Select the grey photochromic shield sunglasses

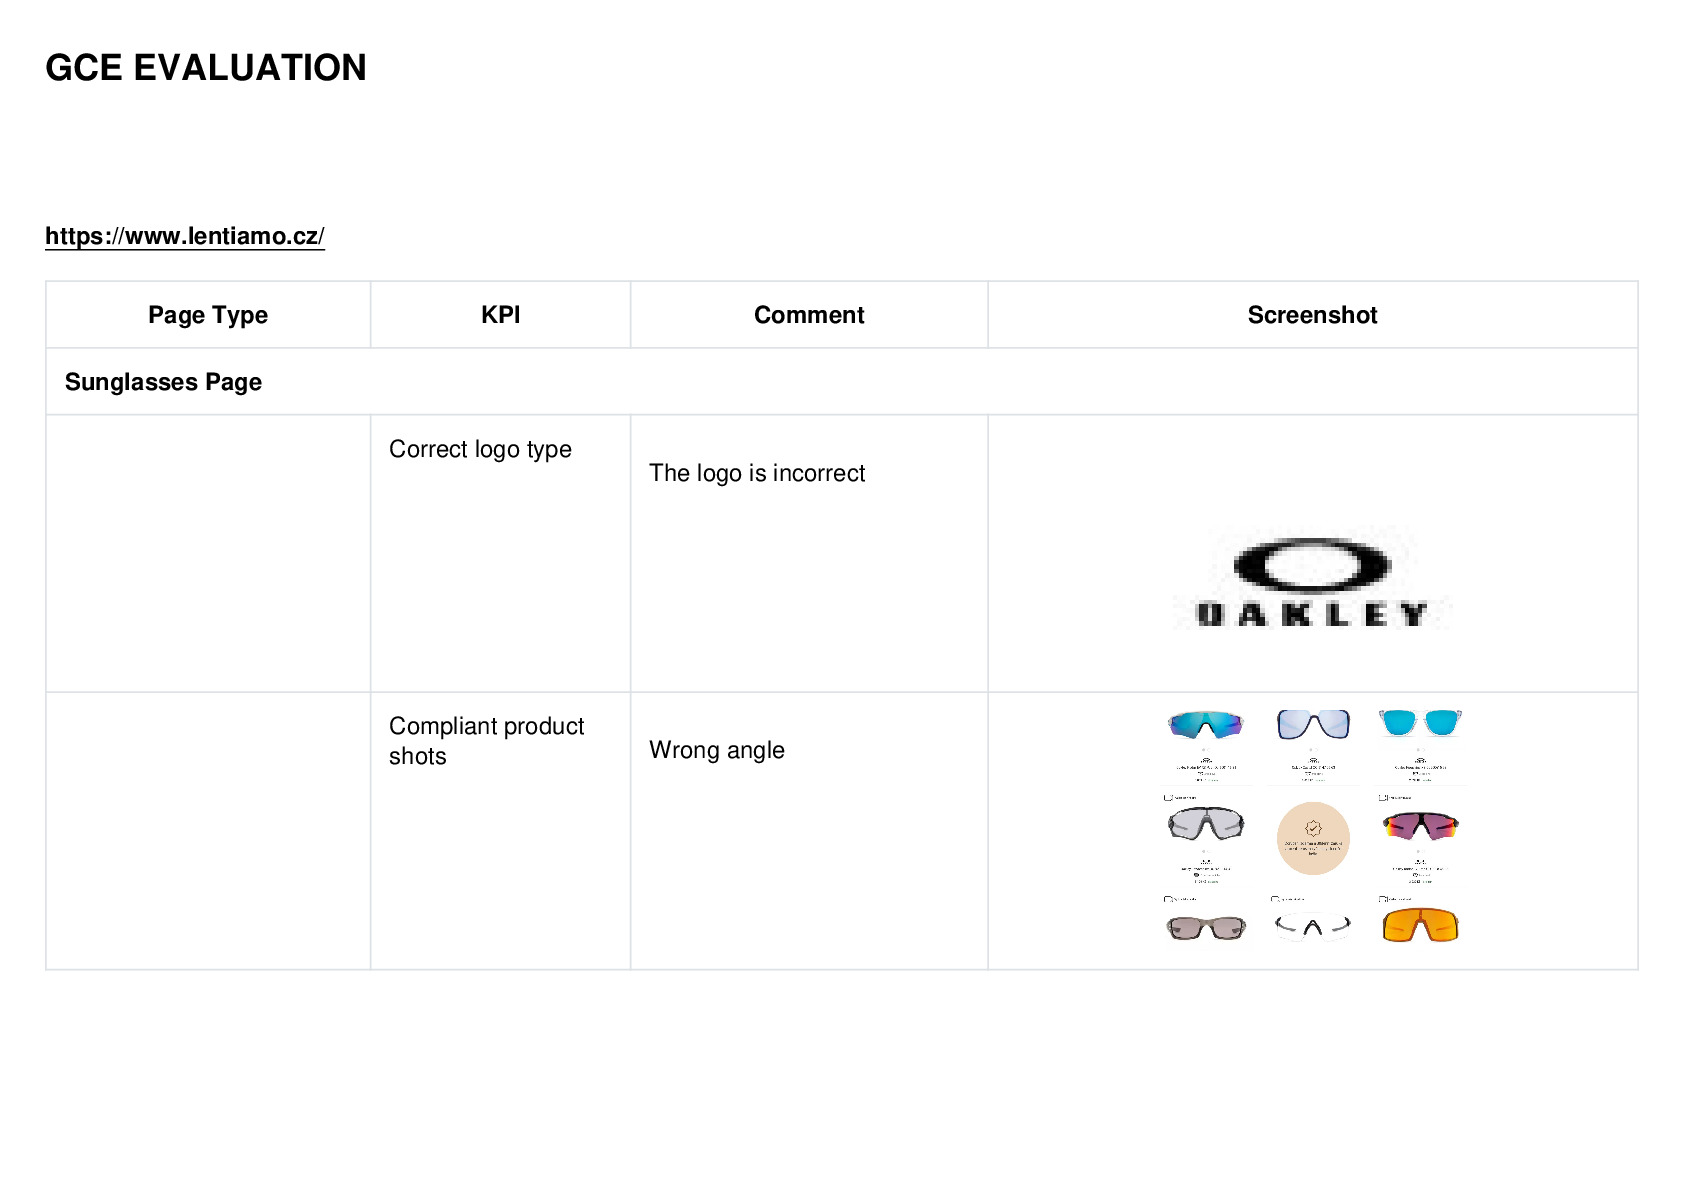(x=1206, y=825)
